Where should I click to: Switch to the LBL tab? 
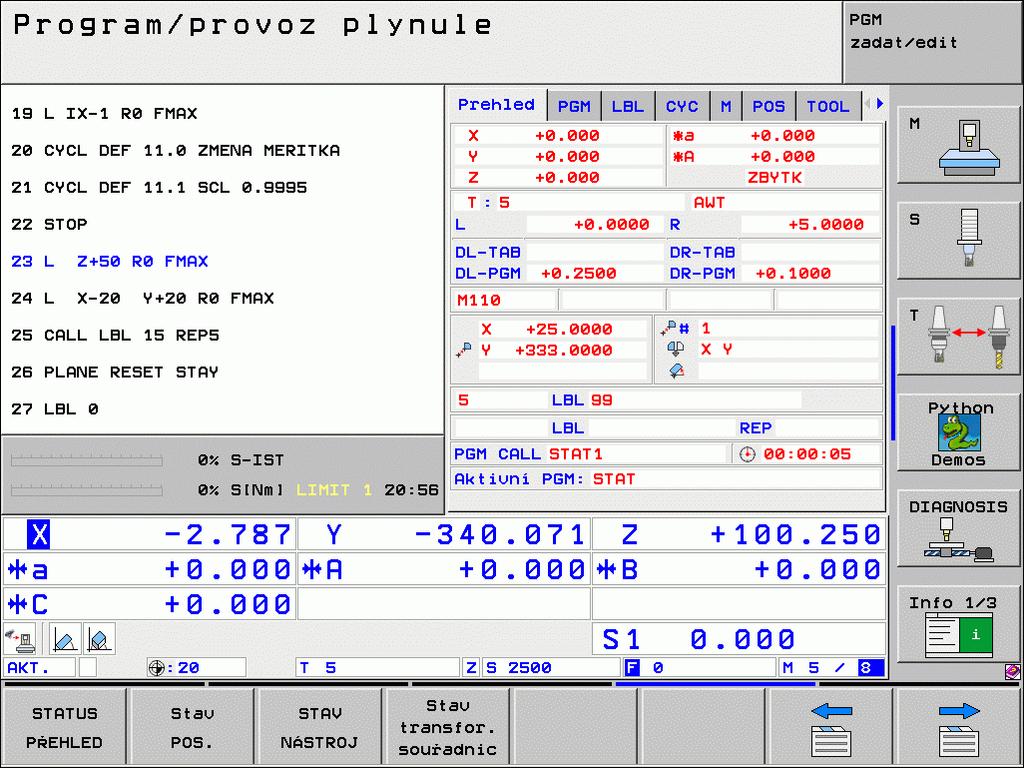(x=628, y=106)
